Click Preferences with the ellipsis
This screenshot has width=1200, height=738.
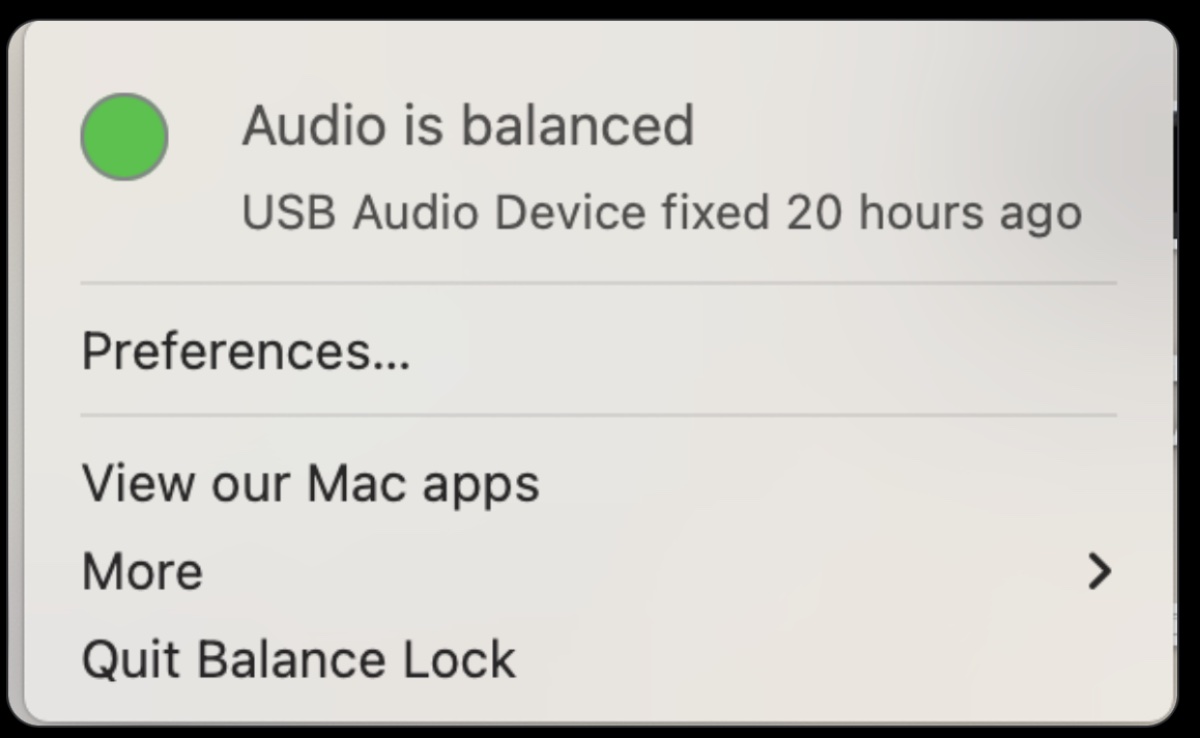pos(246,350)
